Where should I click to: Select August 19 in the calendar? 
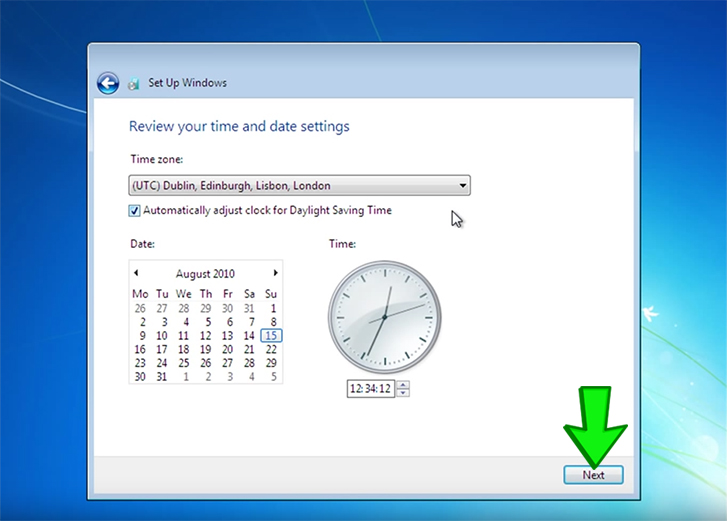pos(205,349)
